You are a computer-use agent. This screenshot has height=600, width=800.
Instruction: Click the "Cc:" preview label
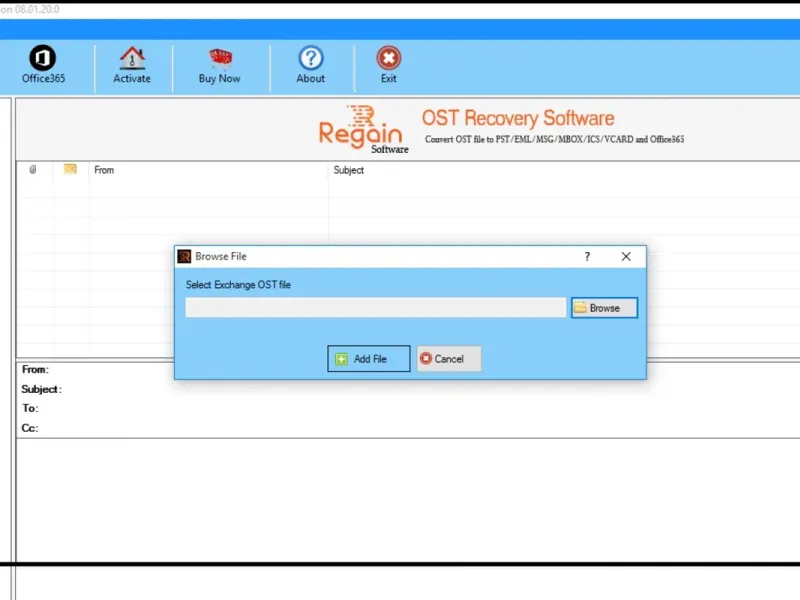pos(30,428)
